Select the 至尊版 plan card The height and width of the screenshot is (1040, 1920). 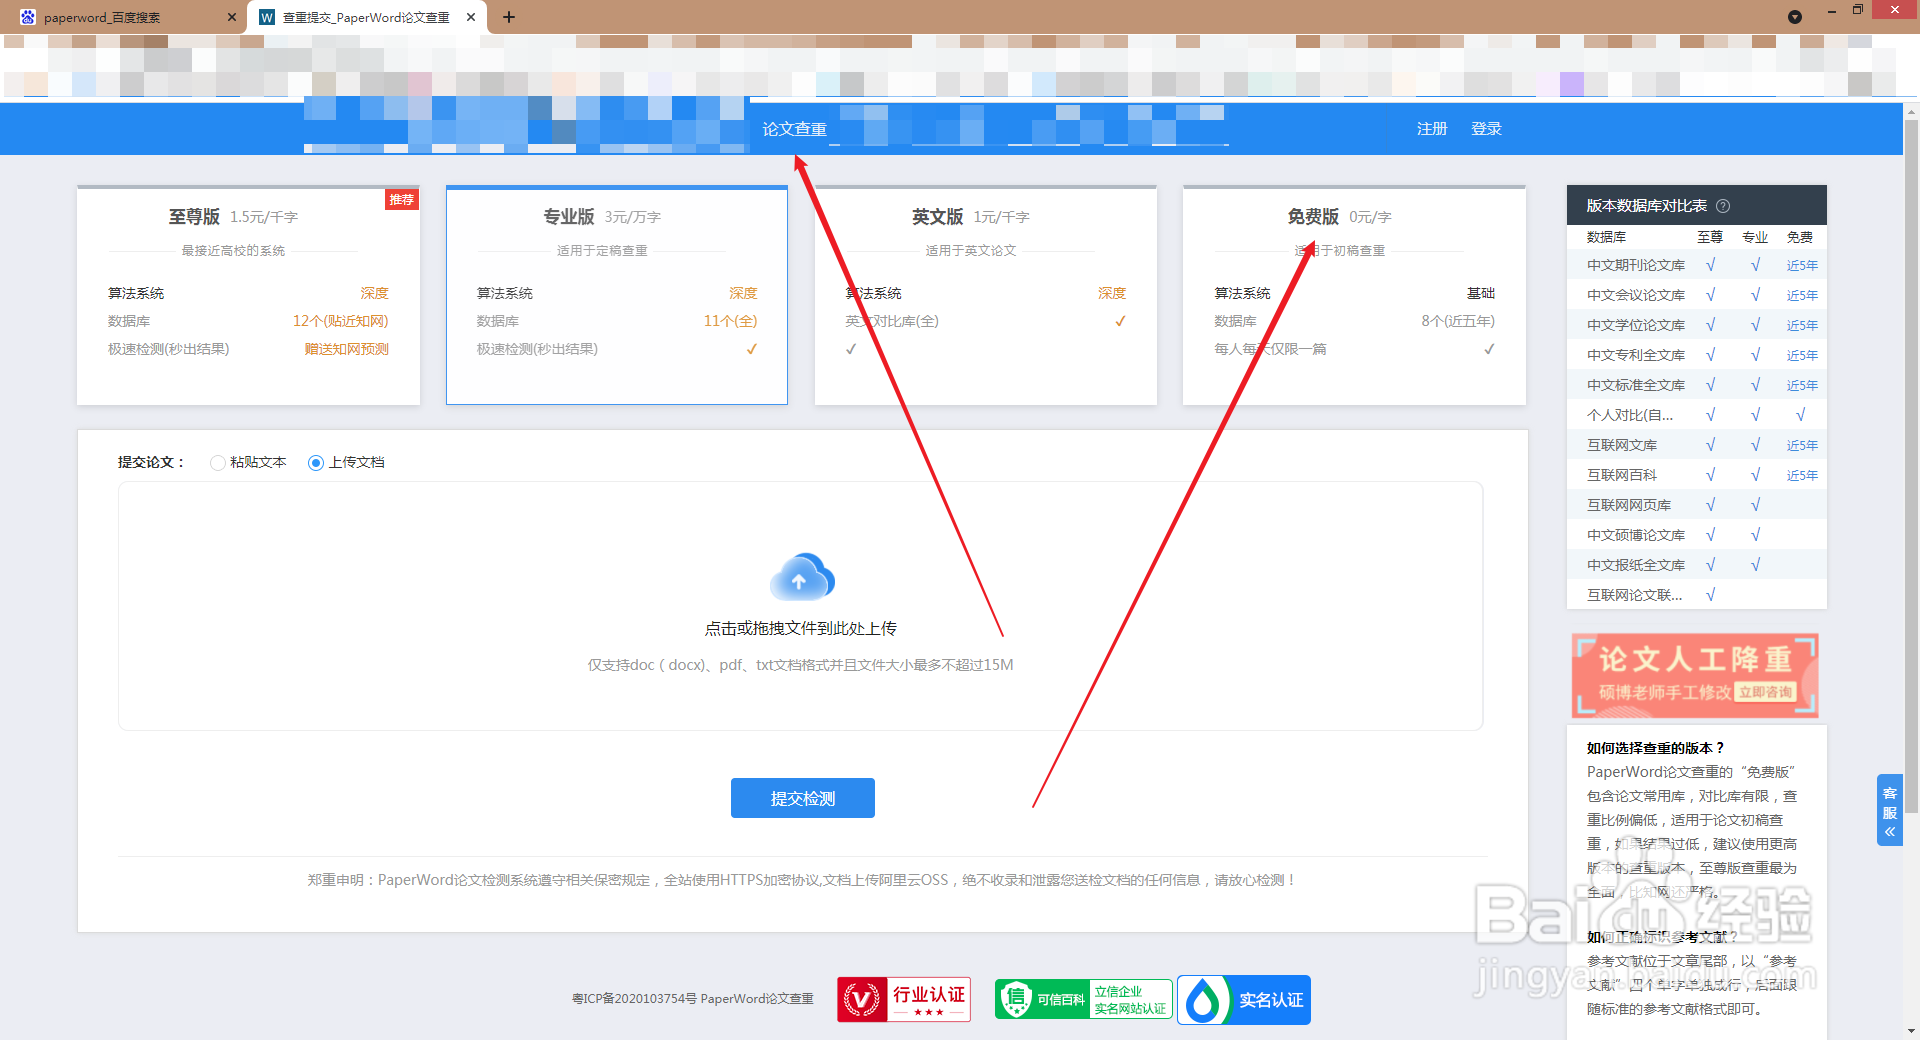(x=248, y=295)
